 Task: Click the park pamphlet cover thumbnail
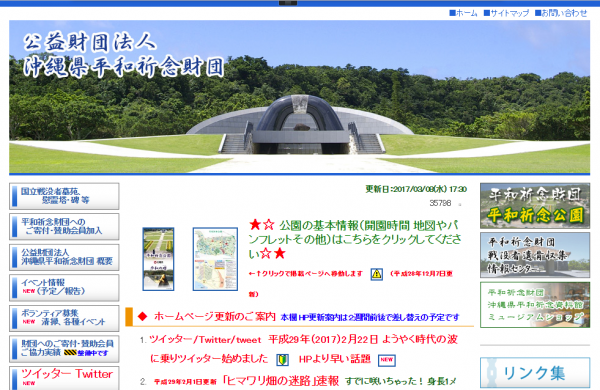158,259
